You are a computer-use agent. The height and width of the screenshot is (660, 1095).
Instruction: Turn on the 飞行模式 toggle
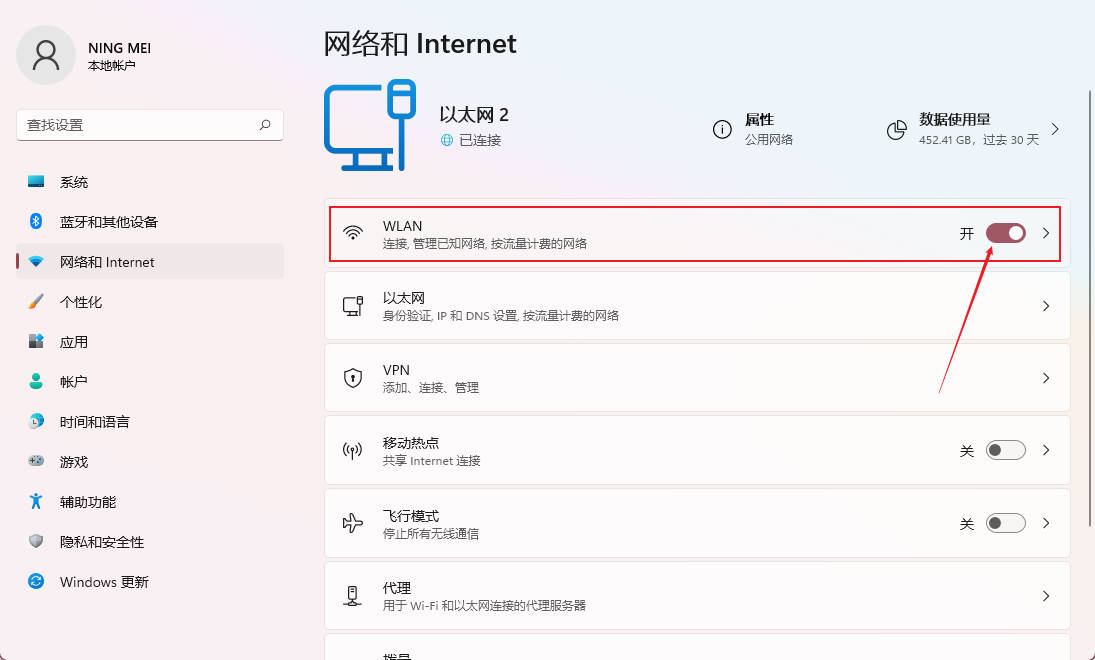(x=1006, y=523)
